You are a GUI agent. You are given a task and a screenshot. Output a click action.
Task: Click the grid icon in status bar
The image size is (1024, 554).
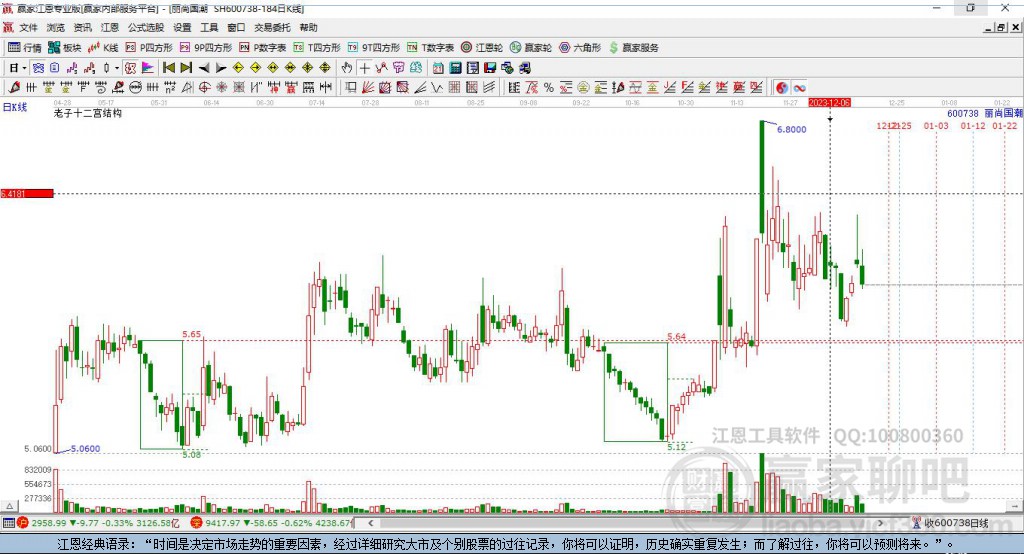click(8, 523)
